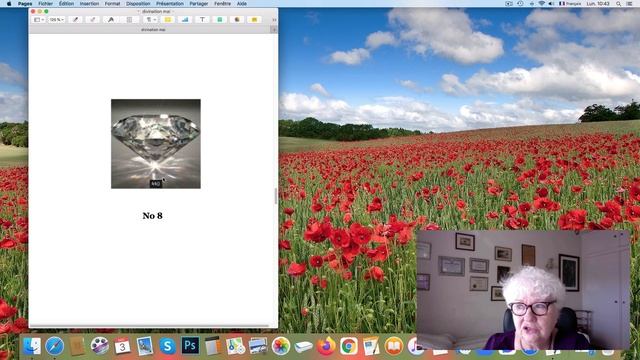Image resolution: width=640 pixels, height=360 pixels.
Task: Click the Pages window vertical scrollbar
Action: coord(276,196)
